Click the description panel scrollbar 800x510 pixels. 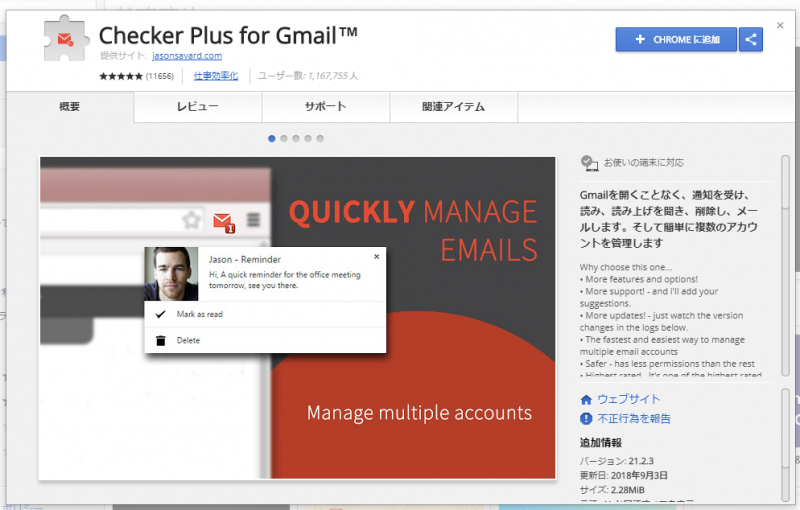(786, 266)
